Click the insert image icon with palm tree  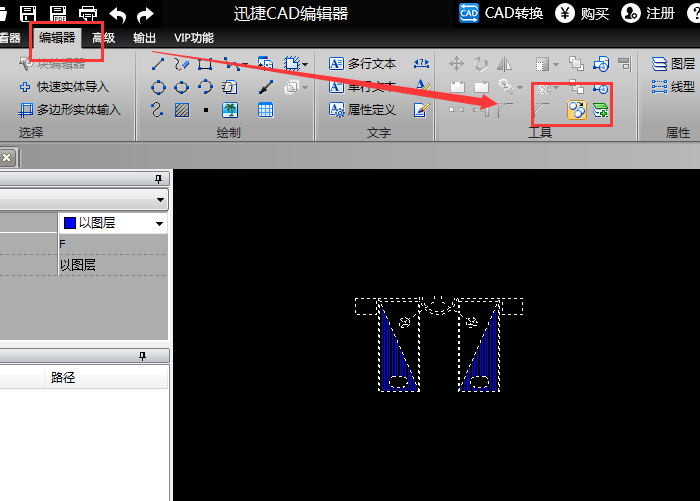pyautogui.click(x=230, y=110)
